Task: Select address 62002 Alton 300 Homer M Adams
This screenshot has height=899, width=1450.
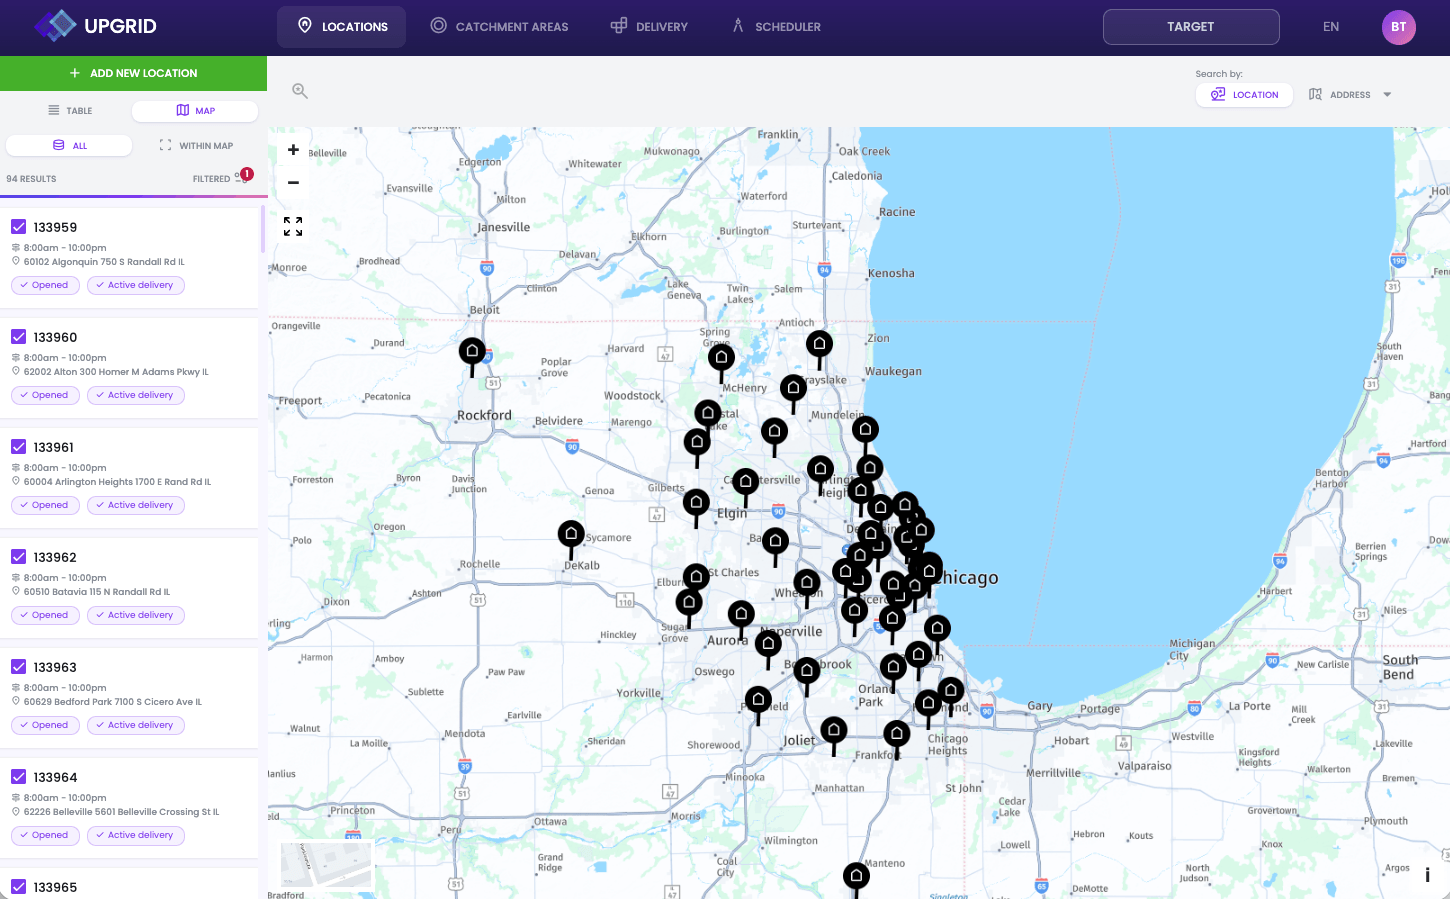Action: click(116, 372)
